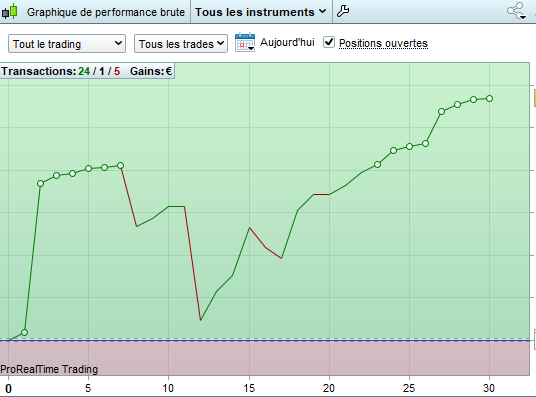This screenshot has width=536, height=397.
Task: Open the Tous les trades dropdown
Action: point(181,44)
